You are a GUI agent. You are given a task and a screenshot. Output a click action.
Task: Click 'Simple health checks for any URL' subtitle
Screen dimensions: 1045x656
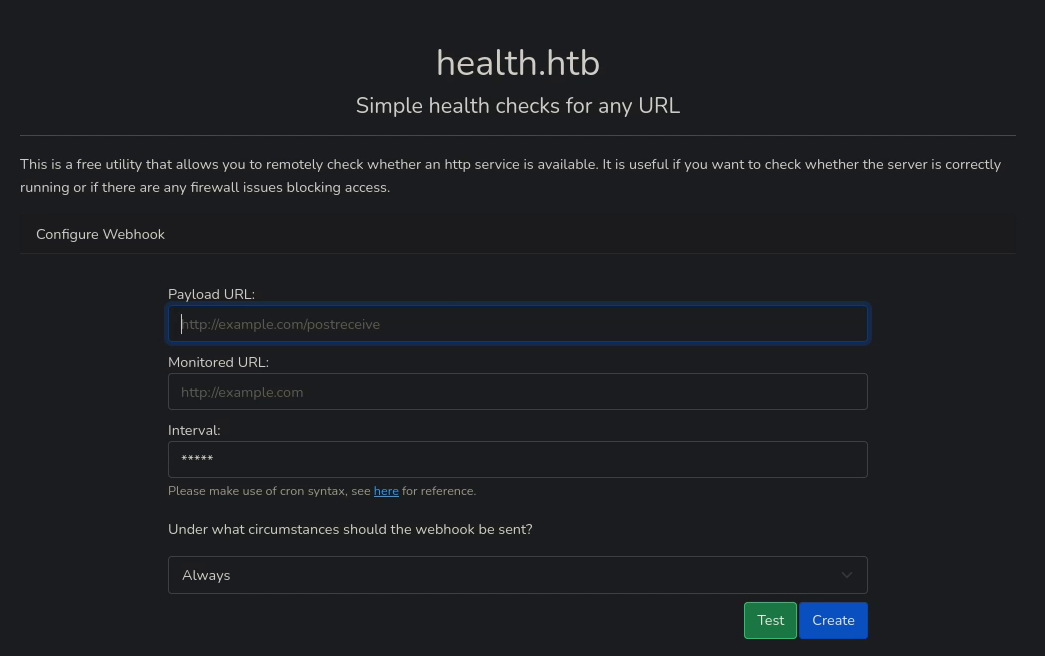coord(517,106)
